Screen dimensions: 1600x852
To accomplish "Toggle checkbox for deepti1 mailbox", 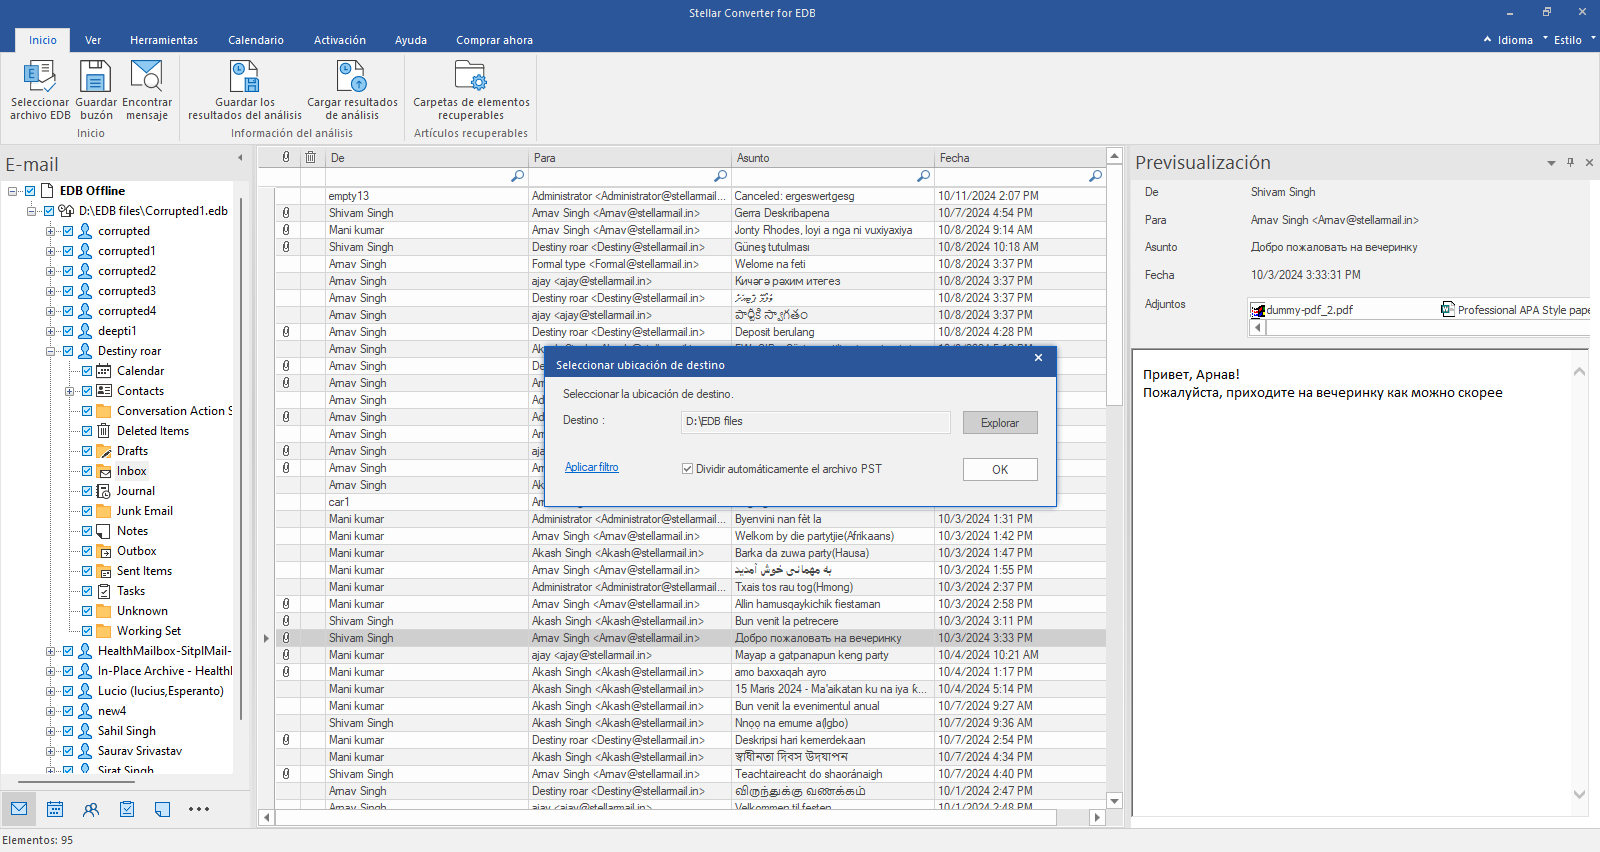I will click(x=68, y=331).
